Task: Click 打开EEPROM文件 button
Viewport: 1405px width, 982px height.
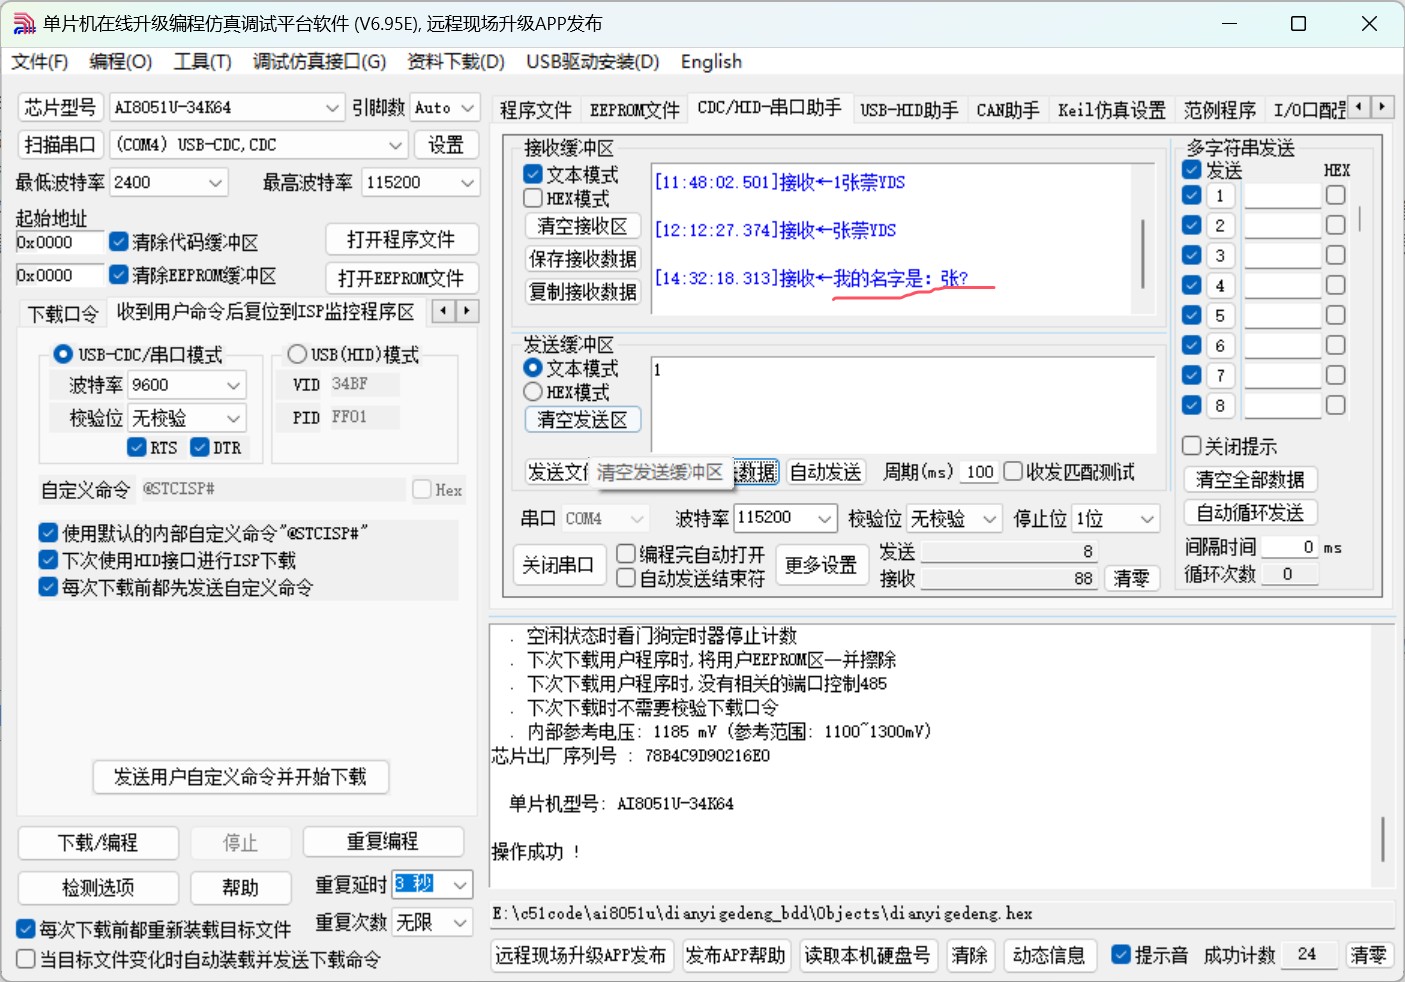Action: click(x=402, y=278)
